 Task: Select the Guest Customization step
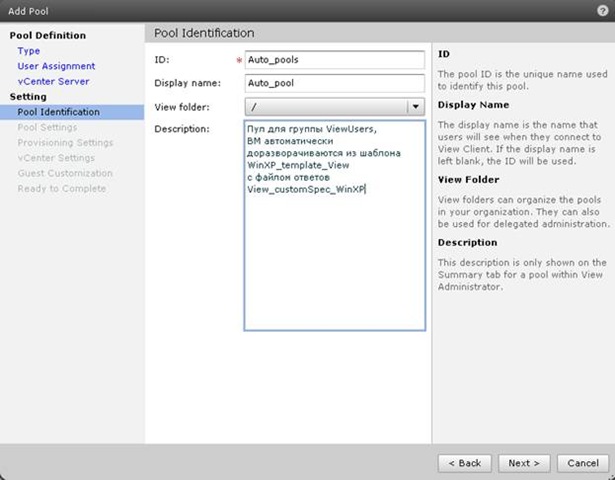click(65, 173)
